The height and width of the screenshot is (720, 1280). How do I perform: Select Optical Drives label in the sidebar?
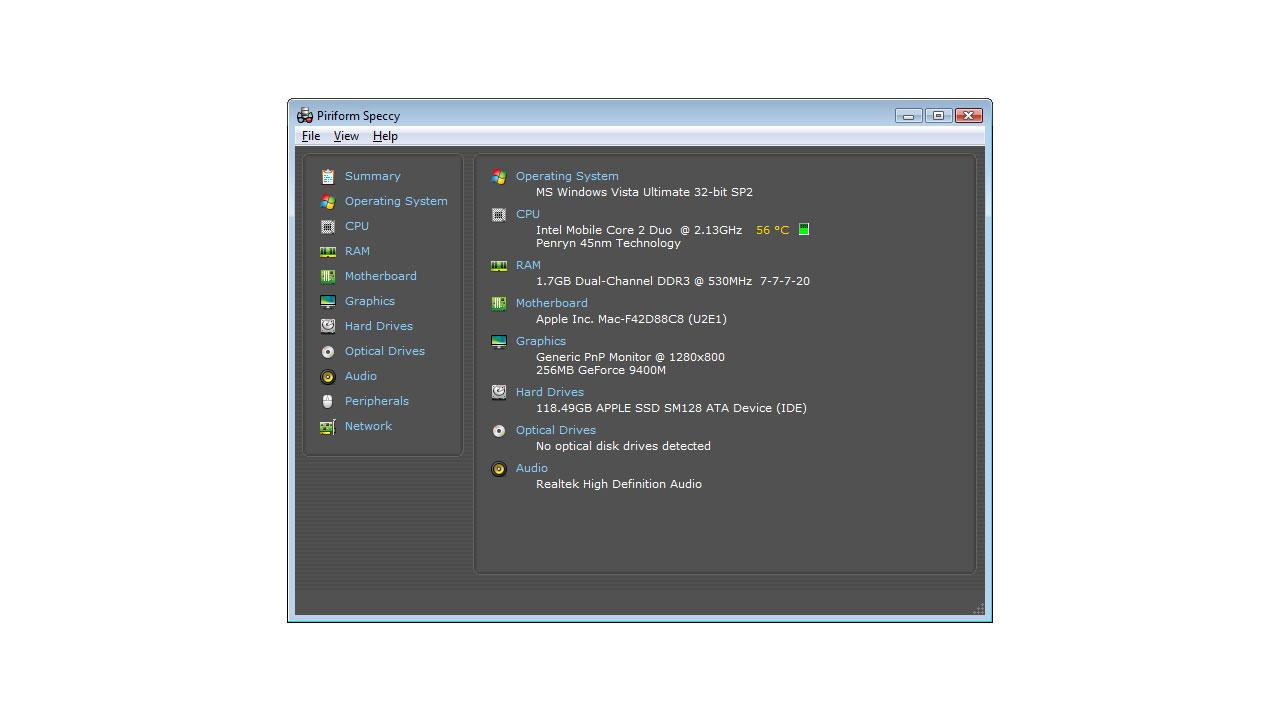pyautogui.click(x=384, y=351)
